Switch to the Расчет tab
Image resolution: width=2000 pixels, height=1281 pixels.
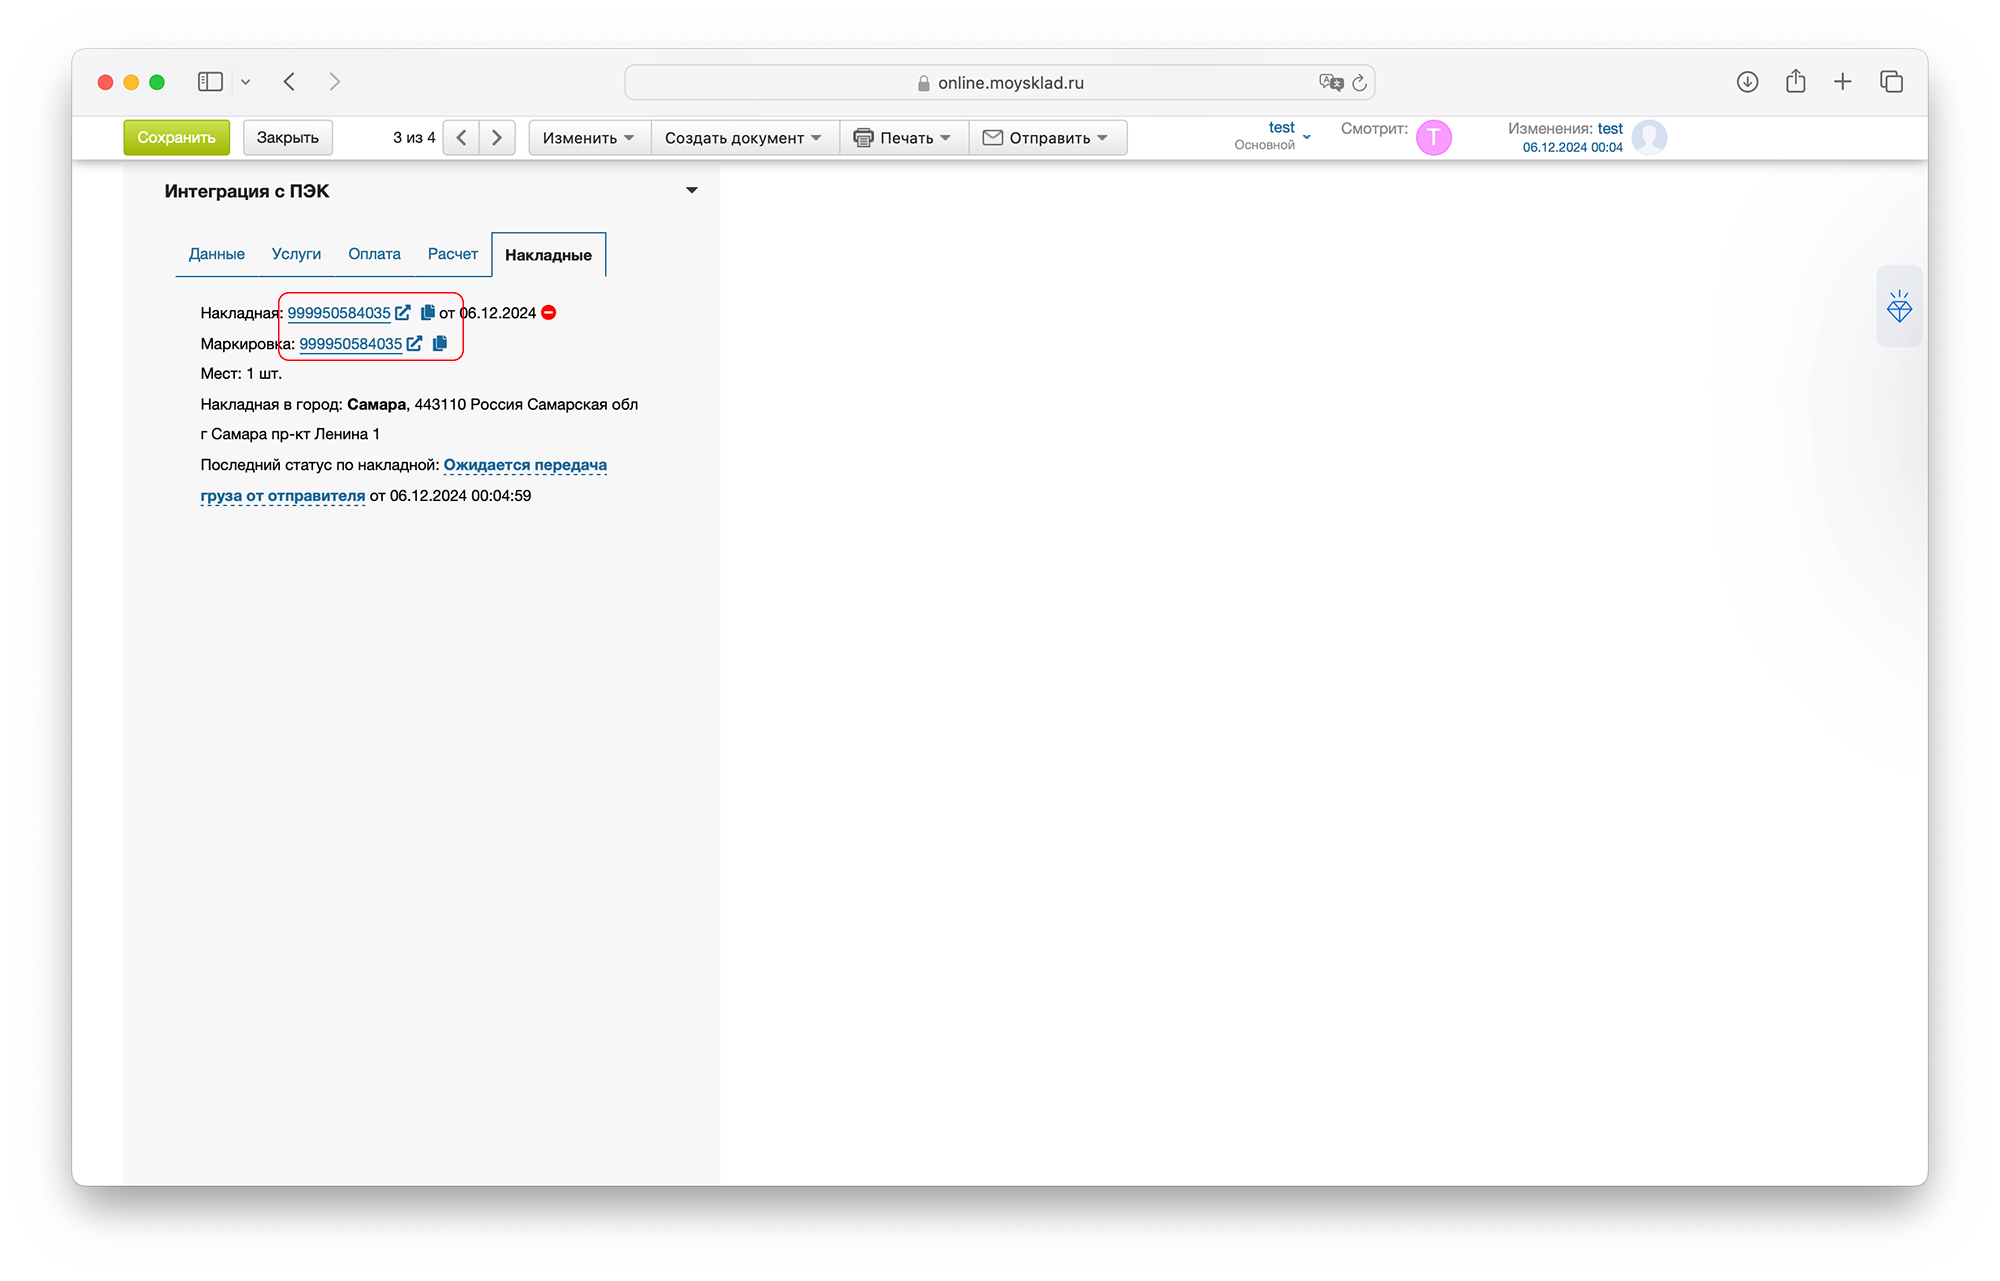click(452, 254)
